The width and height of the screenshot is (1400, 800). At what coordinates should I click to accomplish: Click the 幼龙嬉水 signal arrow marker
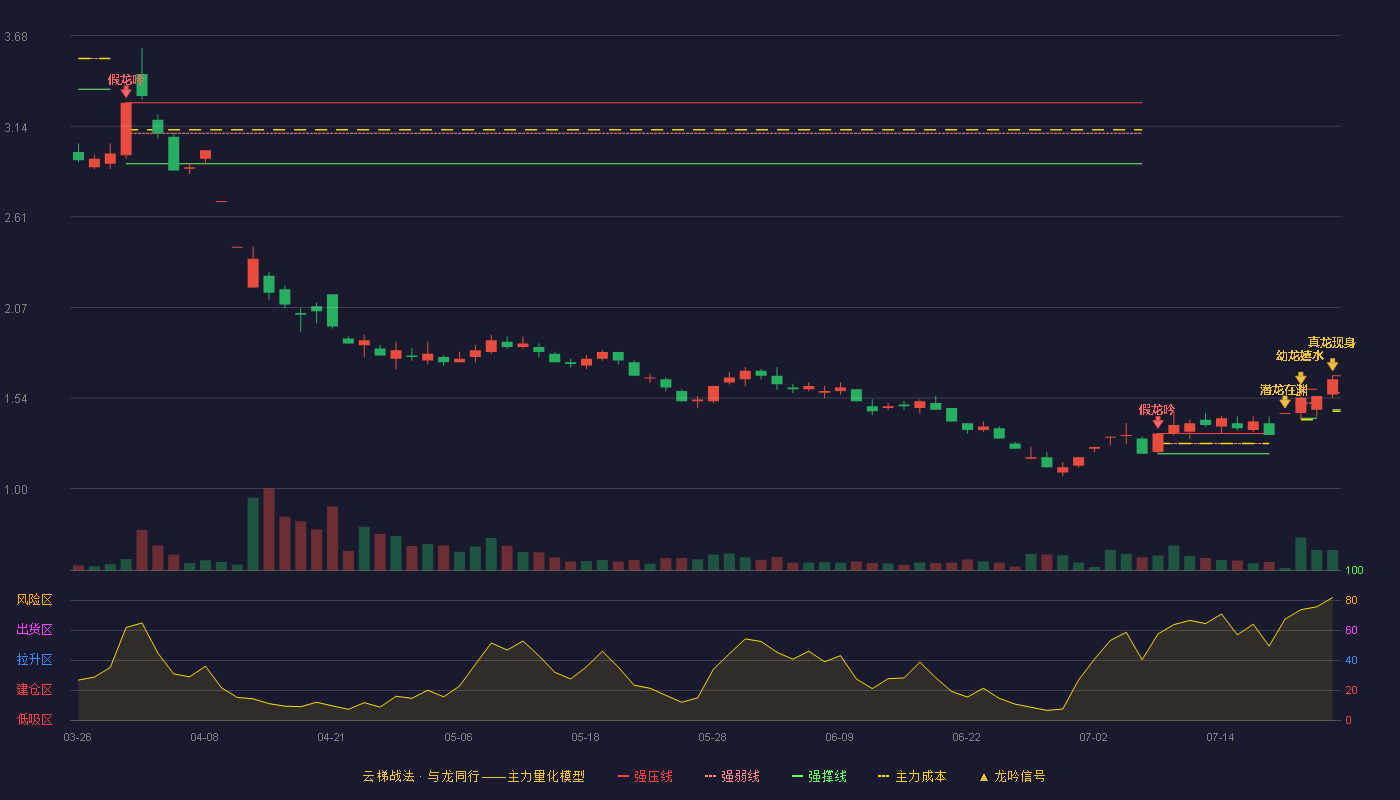[1300, 377]
